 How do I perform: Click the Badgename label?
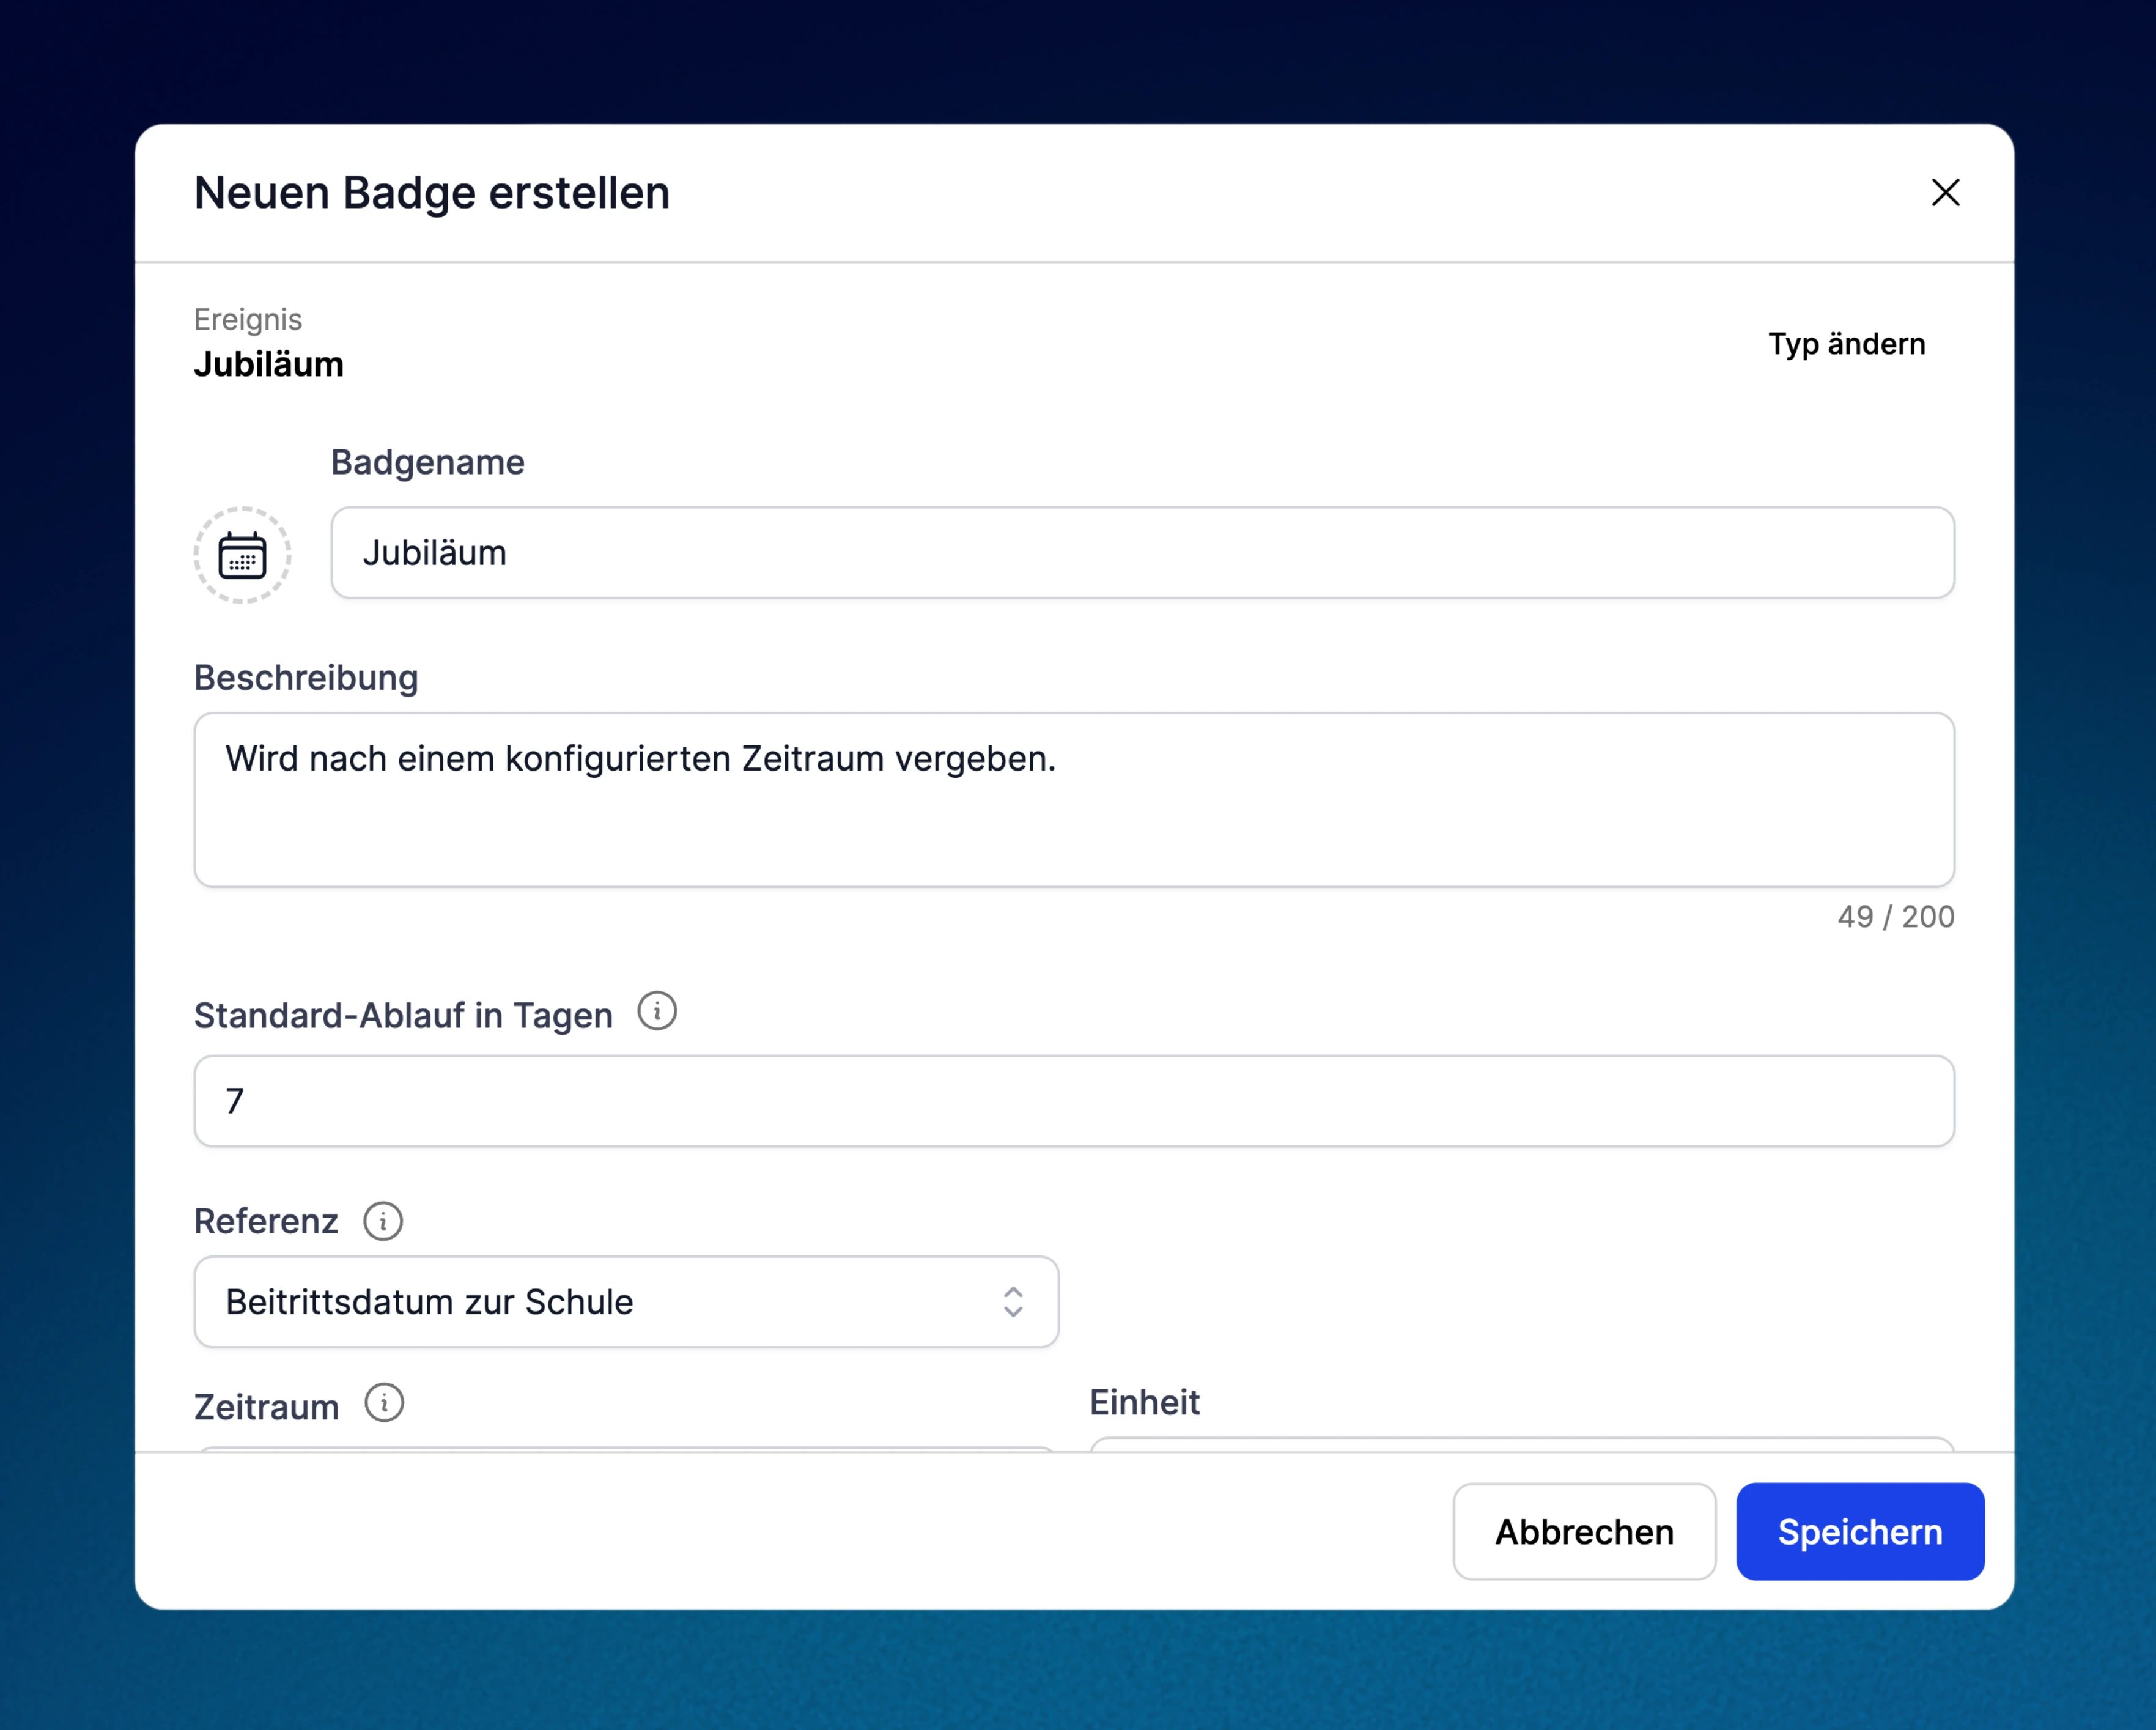(x=428, y=462)
